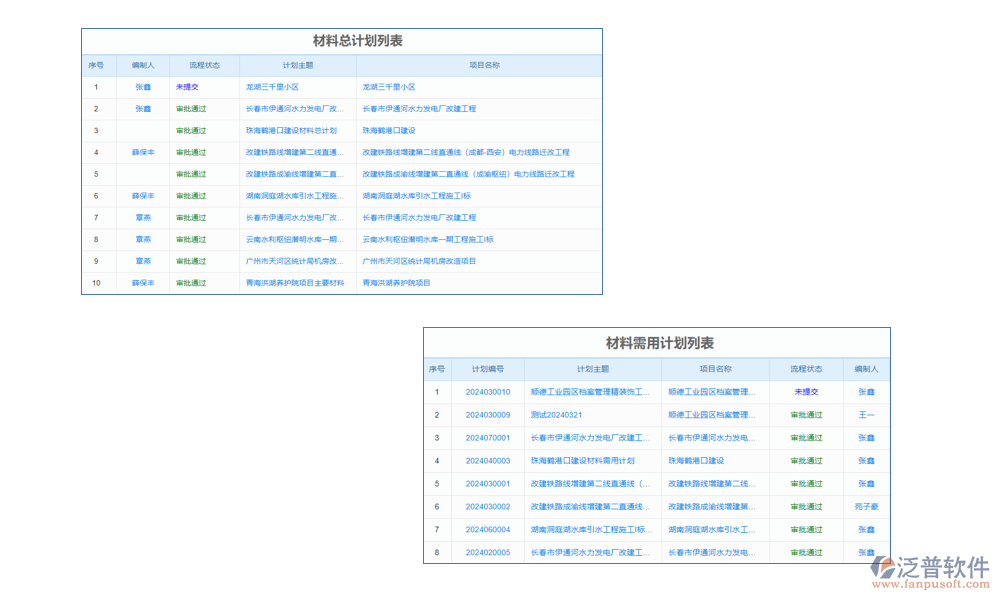1000x600 pixels.
Task: Click 未提交 status in 材料需用计划列表
Action: (806, 392)
